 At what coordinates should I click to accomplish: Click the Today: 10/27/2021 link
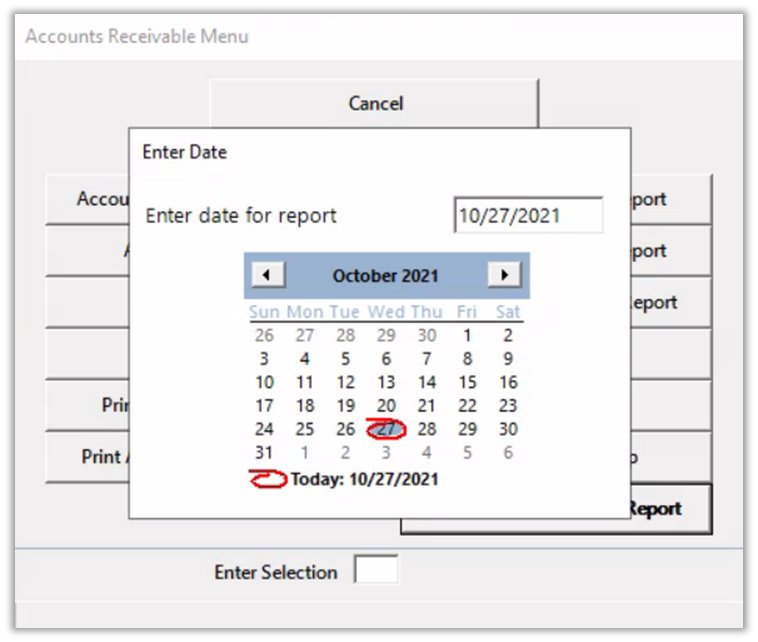coord(364,479)
